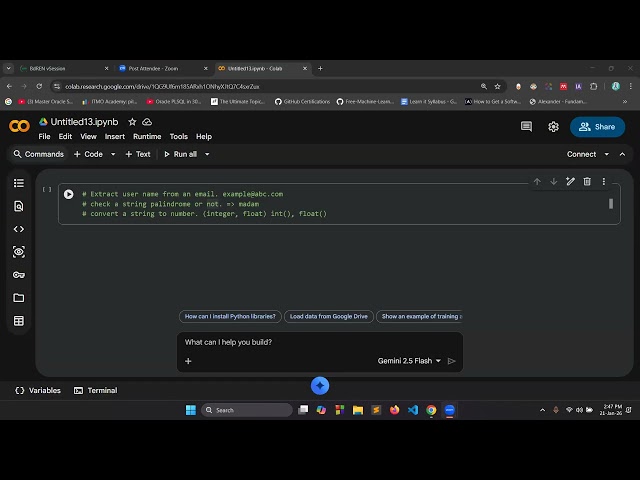Click the cell editor scrollbar thumb
This screenshot has height=480, width=640.
coord(611,204)
